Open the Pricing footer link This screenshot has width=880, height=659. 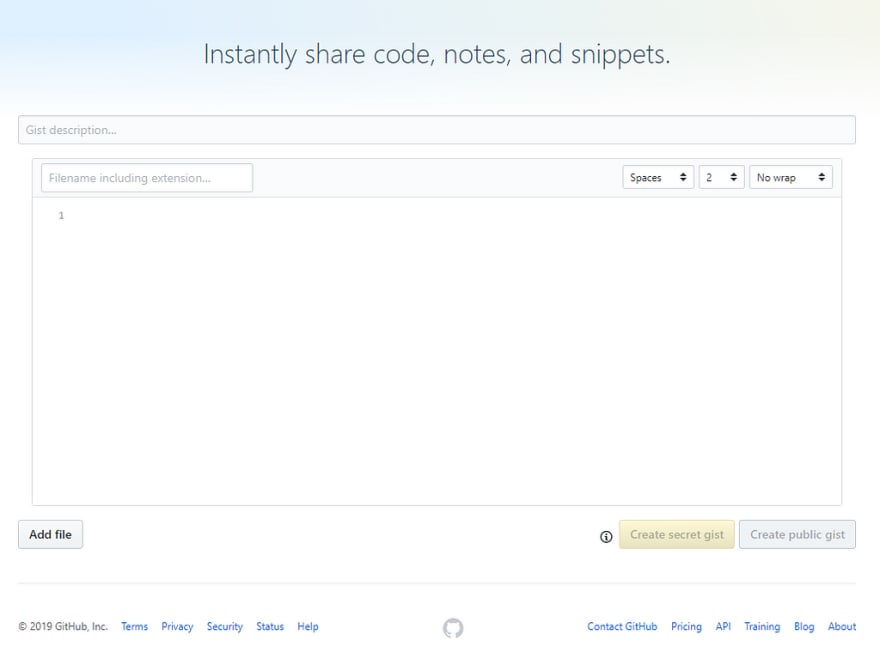coord(686,626)
